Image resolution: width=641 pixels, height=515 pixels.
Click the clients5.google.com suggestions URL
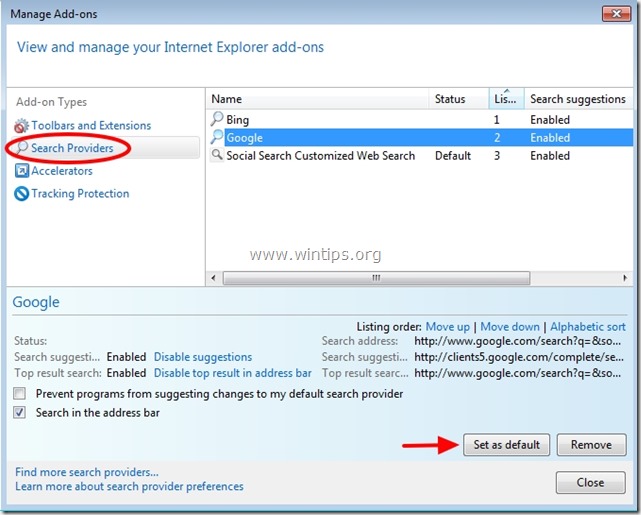click(x=519, y=357)
